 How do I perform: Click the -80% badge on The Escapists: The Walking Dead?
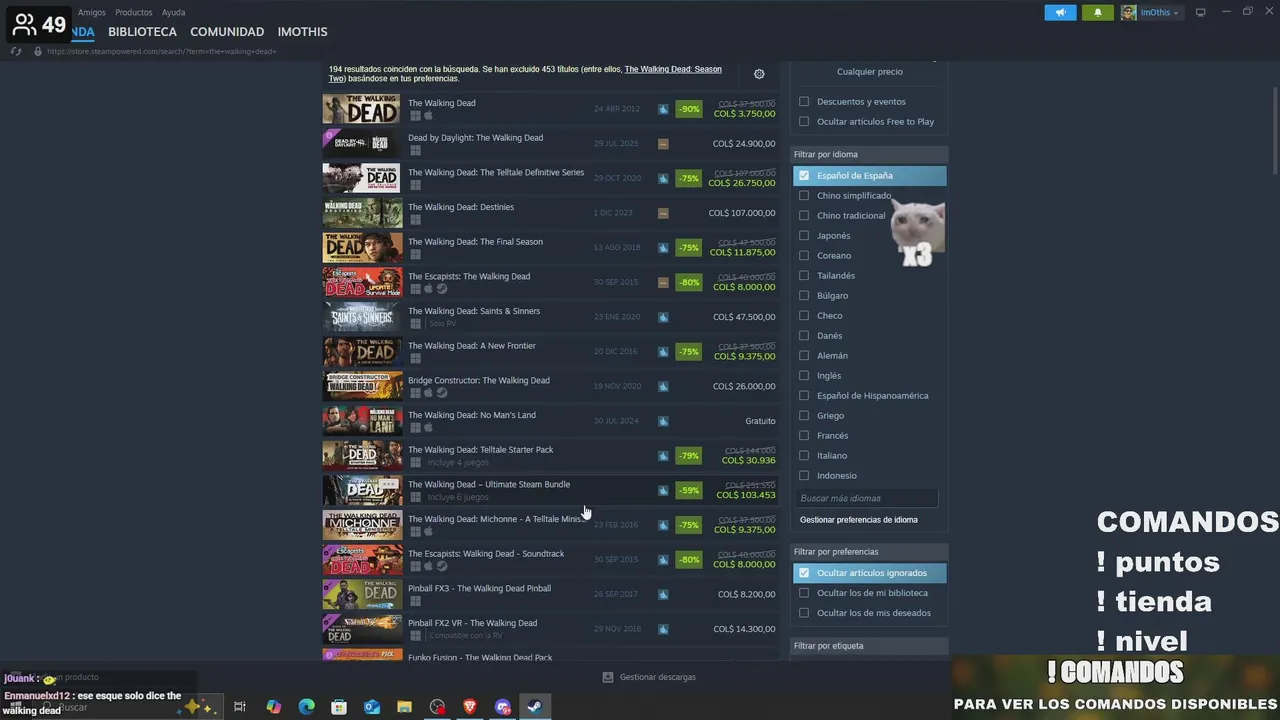point(689,282)
